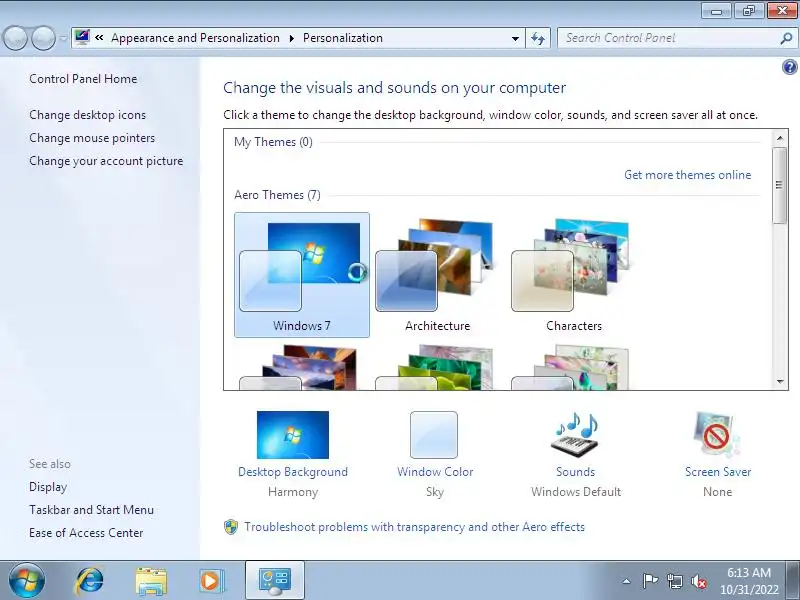Click the Window Color text link
This screenshot has height=600, width=800.
[435, 472]
